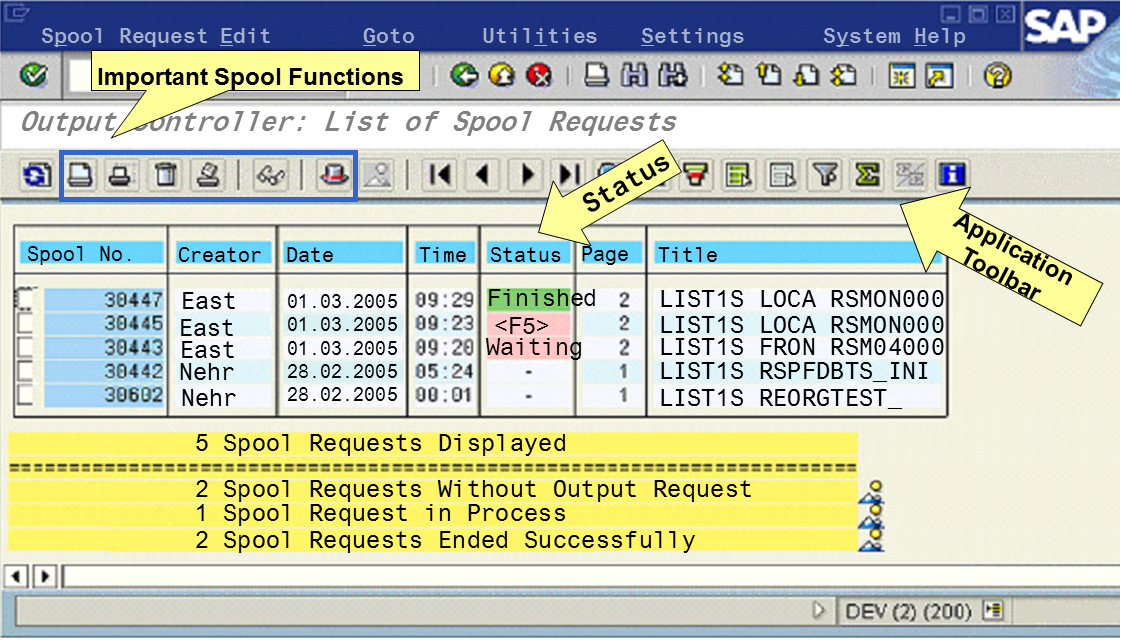Click the red Cancel icon in standard toolbar
This screenshot has height=640, width=1126.
540,76
